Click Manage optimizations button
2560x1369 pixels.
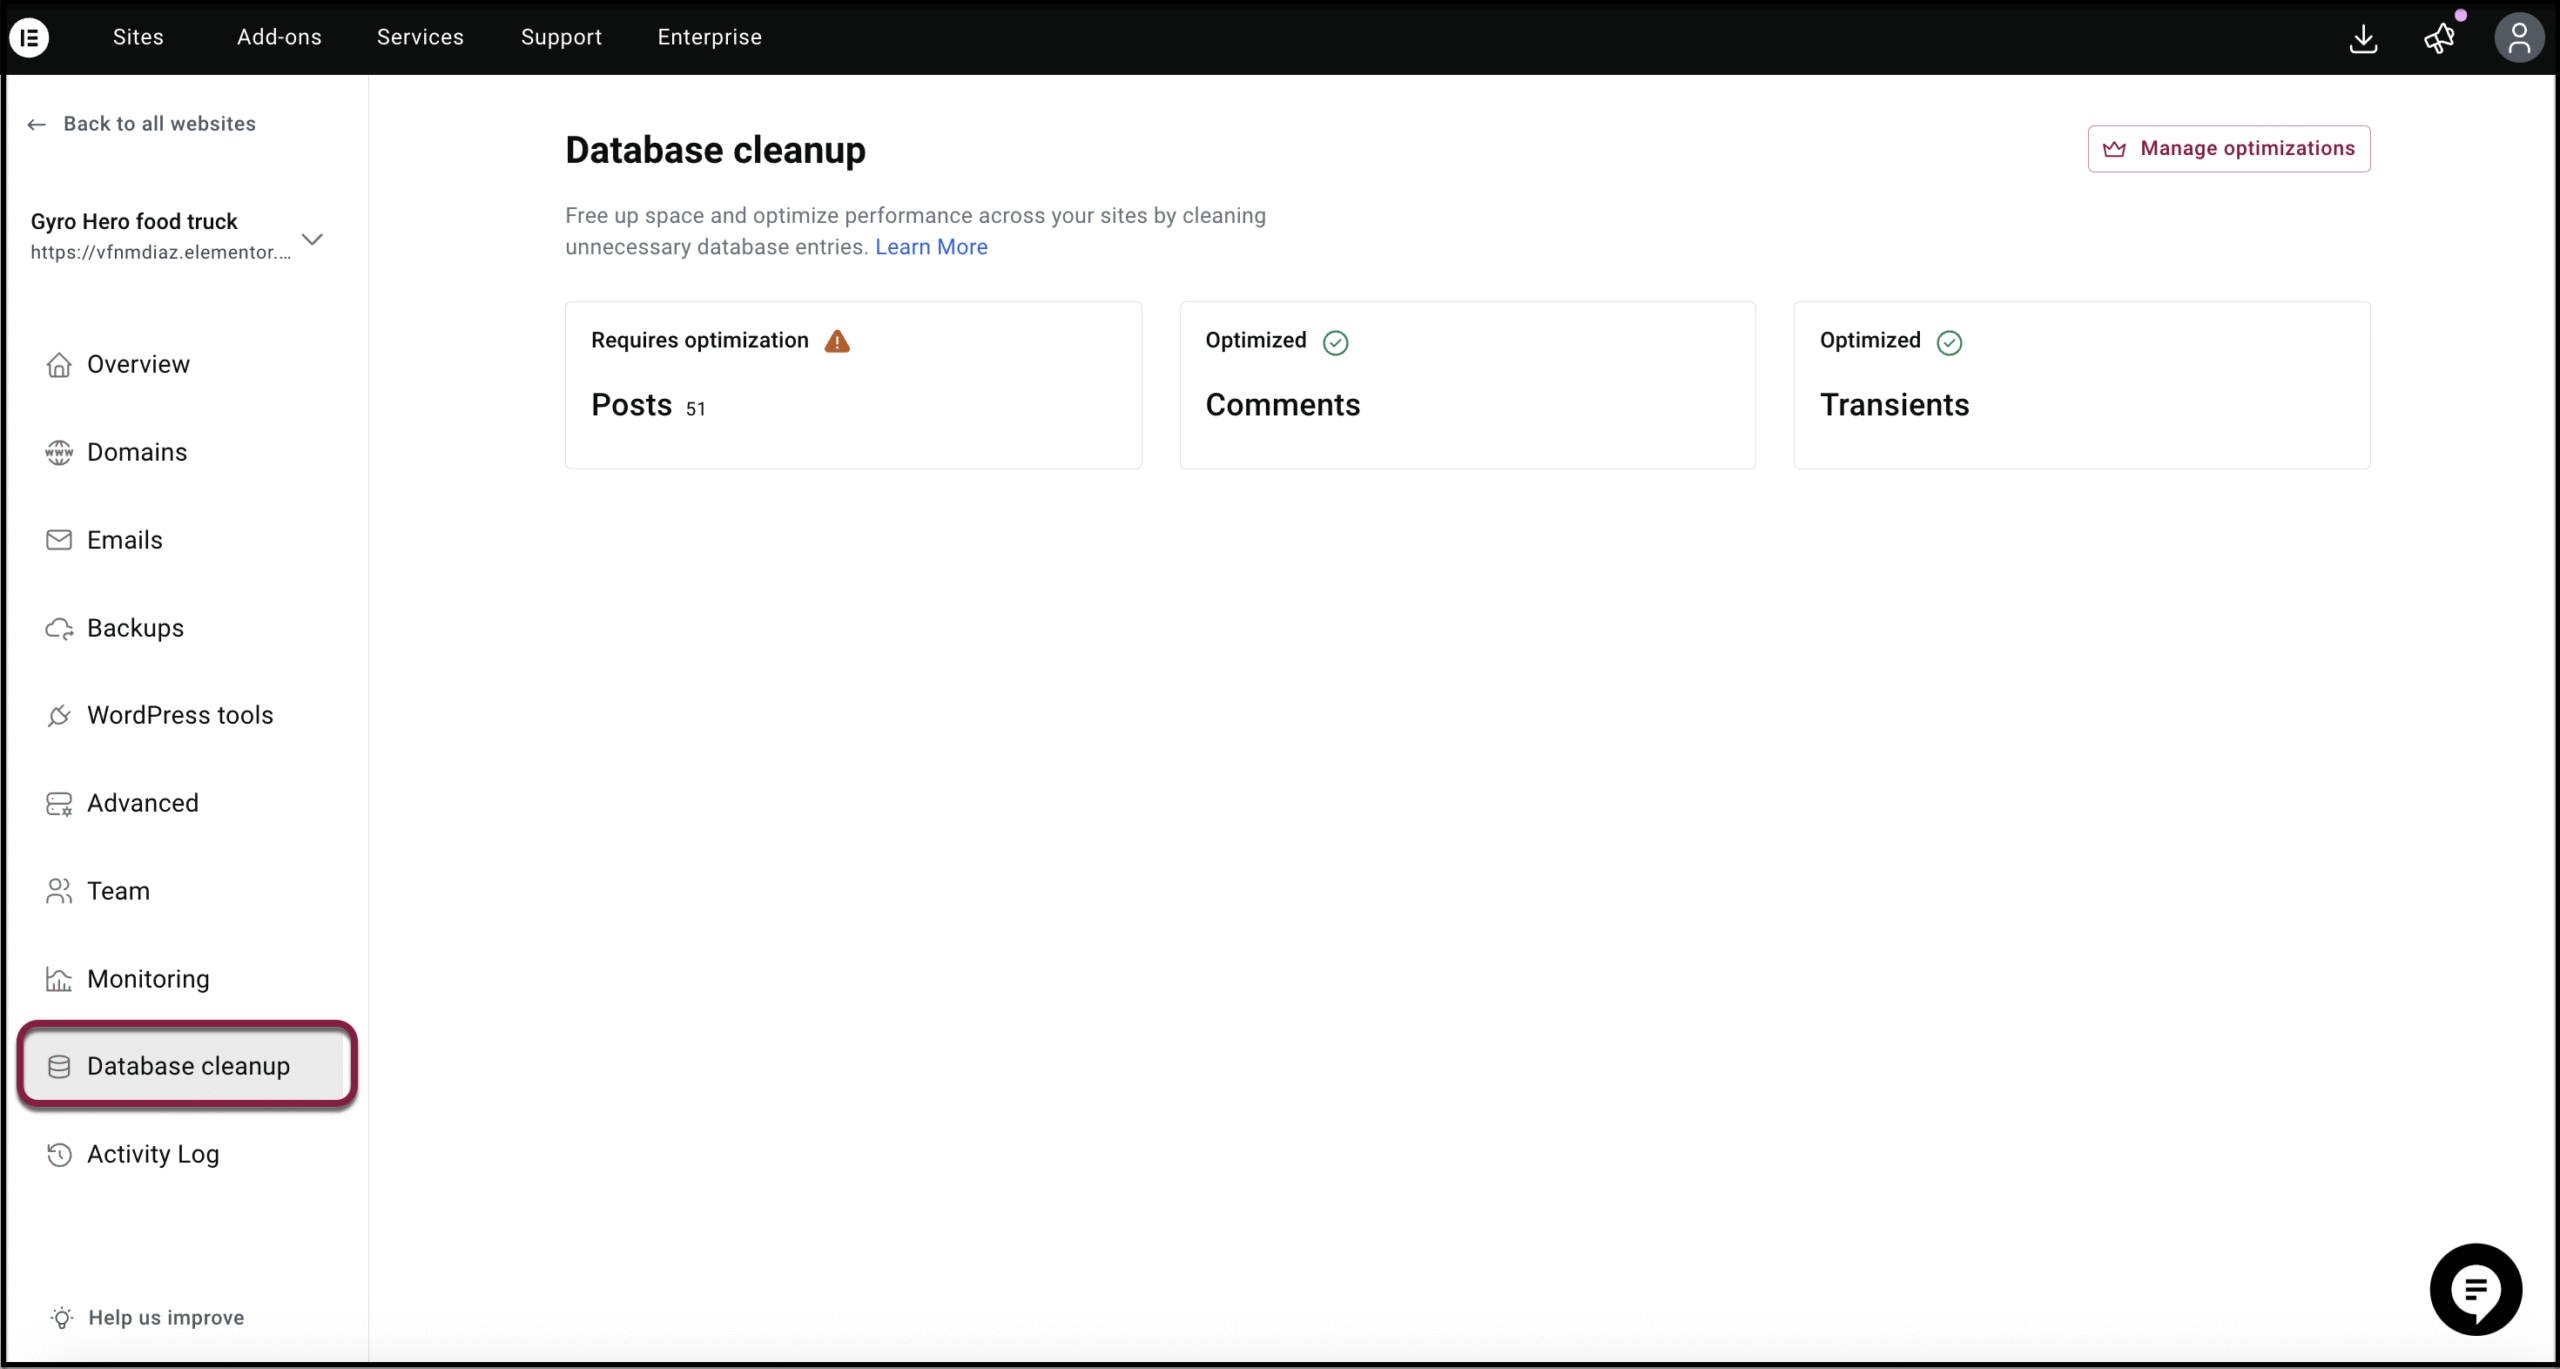[2228, 149]
